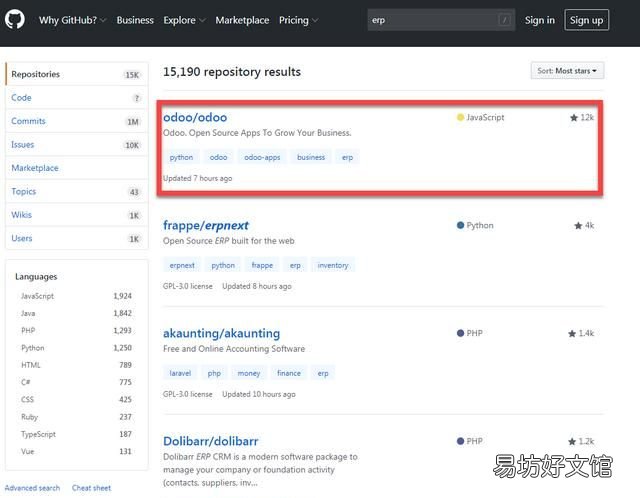
Task: Star icon on frappe/erpnext result
Action: point(578,226)
